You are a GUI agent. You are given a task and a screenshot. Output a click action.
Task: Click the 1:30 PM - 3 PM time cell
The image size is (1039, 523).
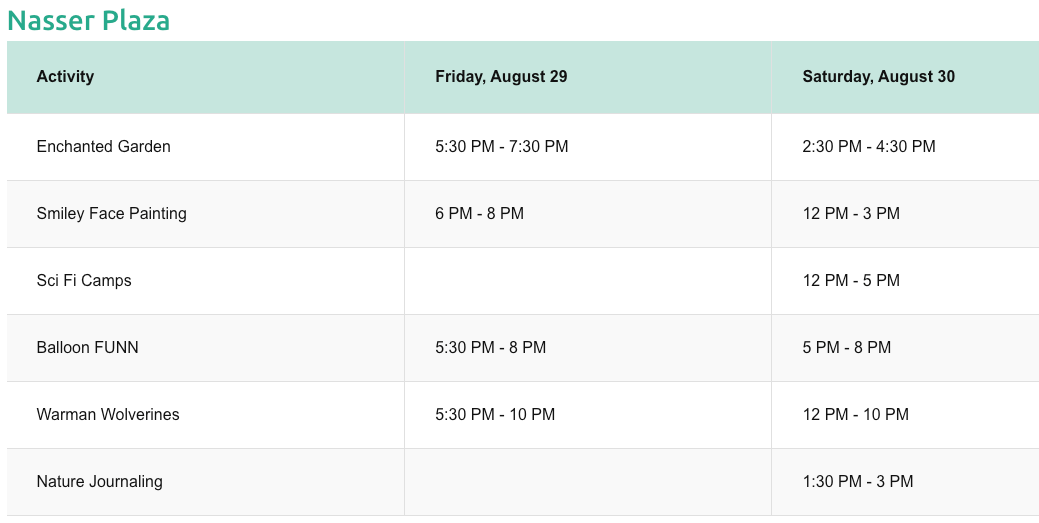click(857, 482)
